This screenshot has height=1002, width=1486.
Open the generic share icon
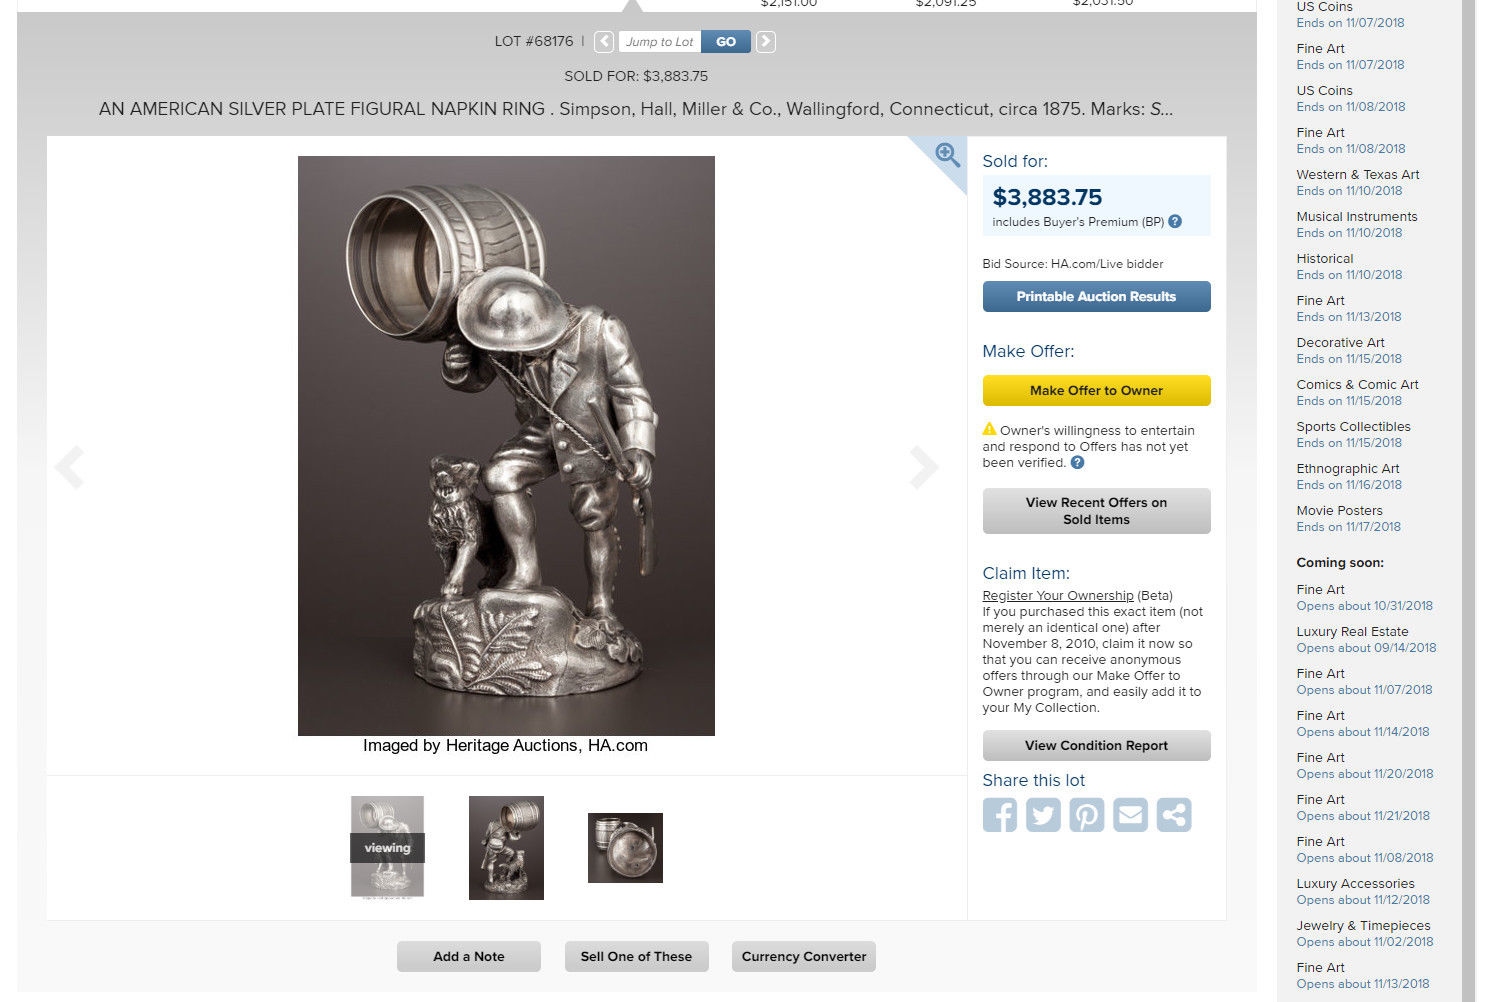click(1174, 815)
